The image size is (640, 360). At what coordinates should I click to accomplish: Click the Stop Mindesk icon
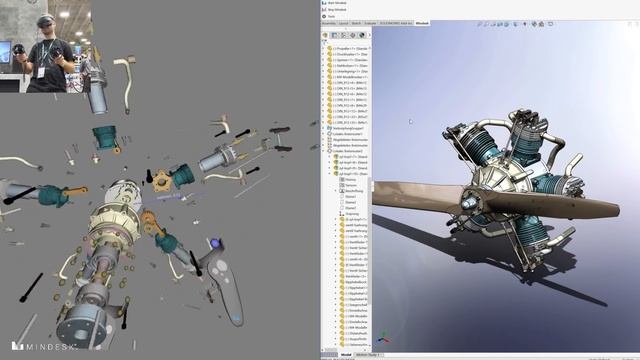[324, 9]
